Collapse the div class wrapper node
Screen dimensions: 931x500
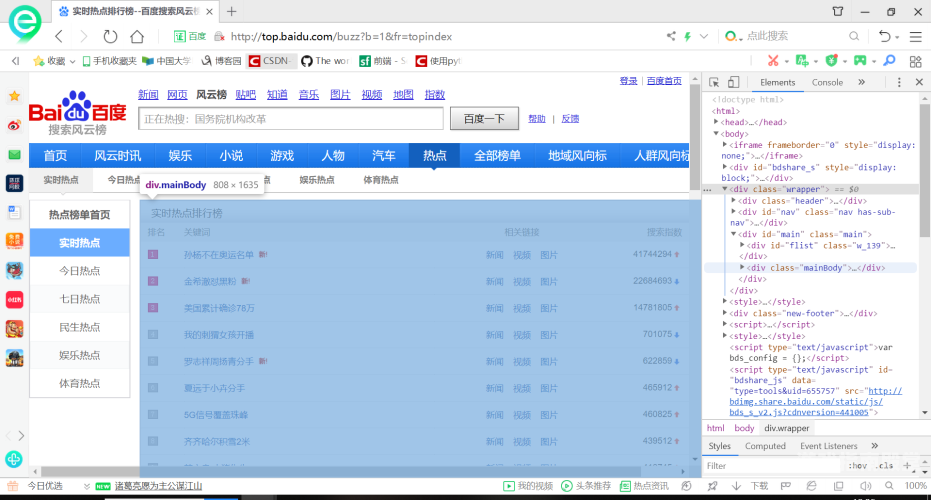[725, 189]
